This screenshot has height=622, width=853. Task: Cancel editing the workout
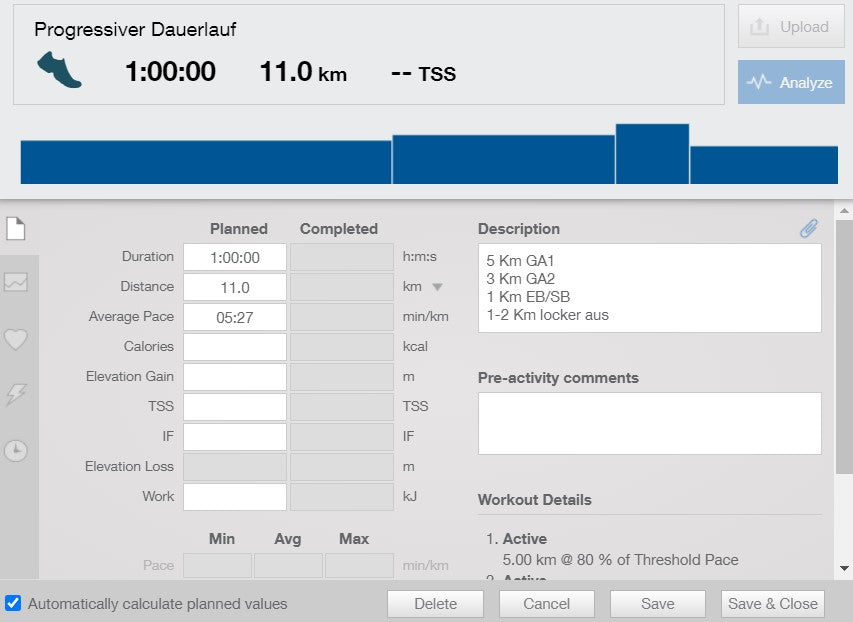(x=546, y=604)
